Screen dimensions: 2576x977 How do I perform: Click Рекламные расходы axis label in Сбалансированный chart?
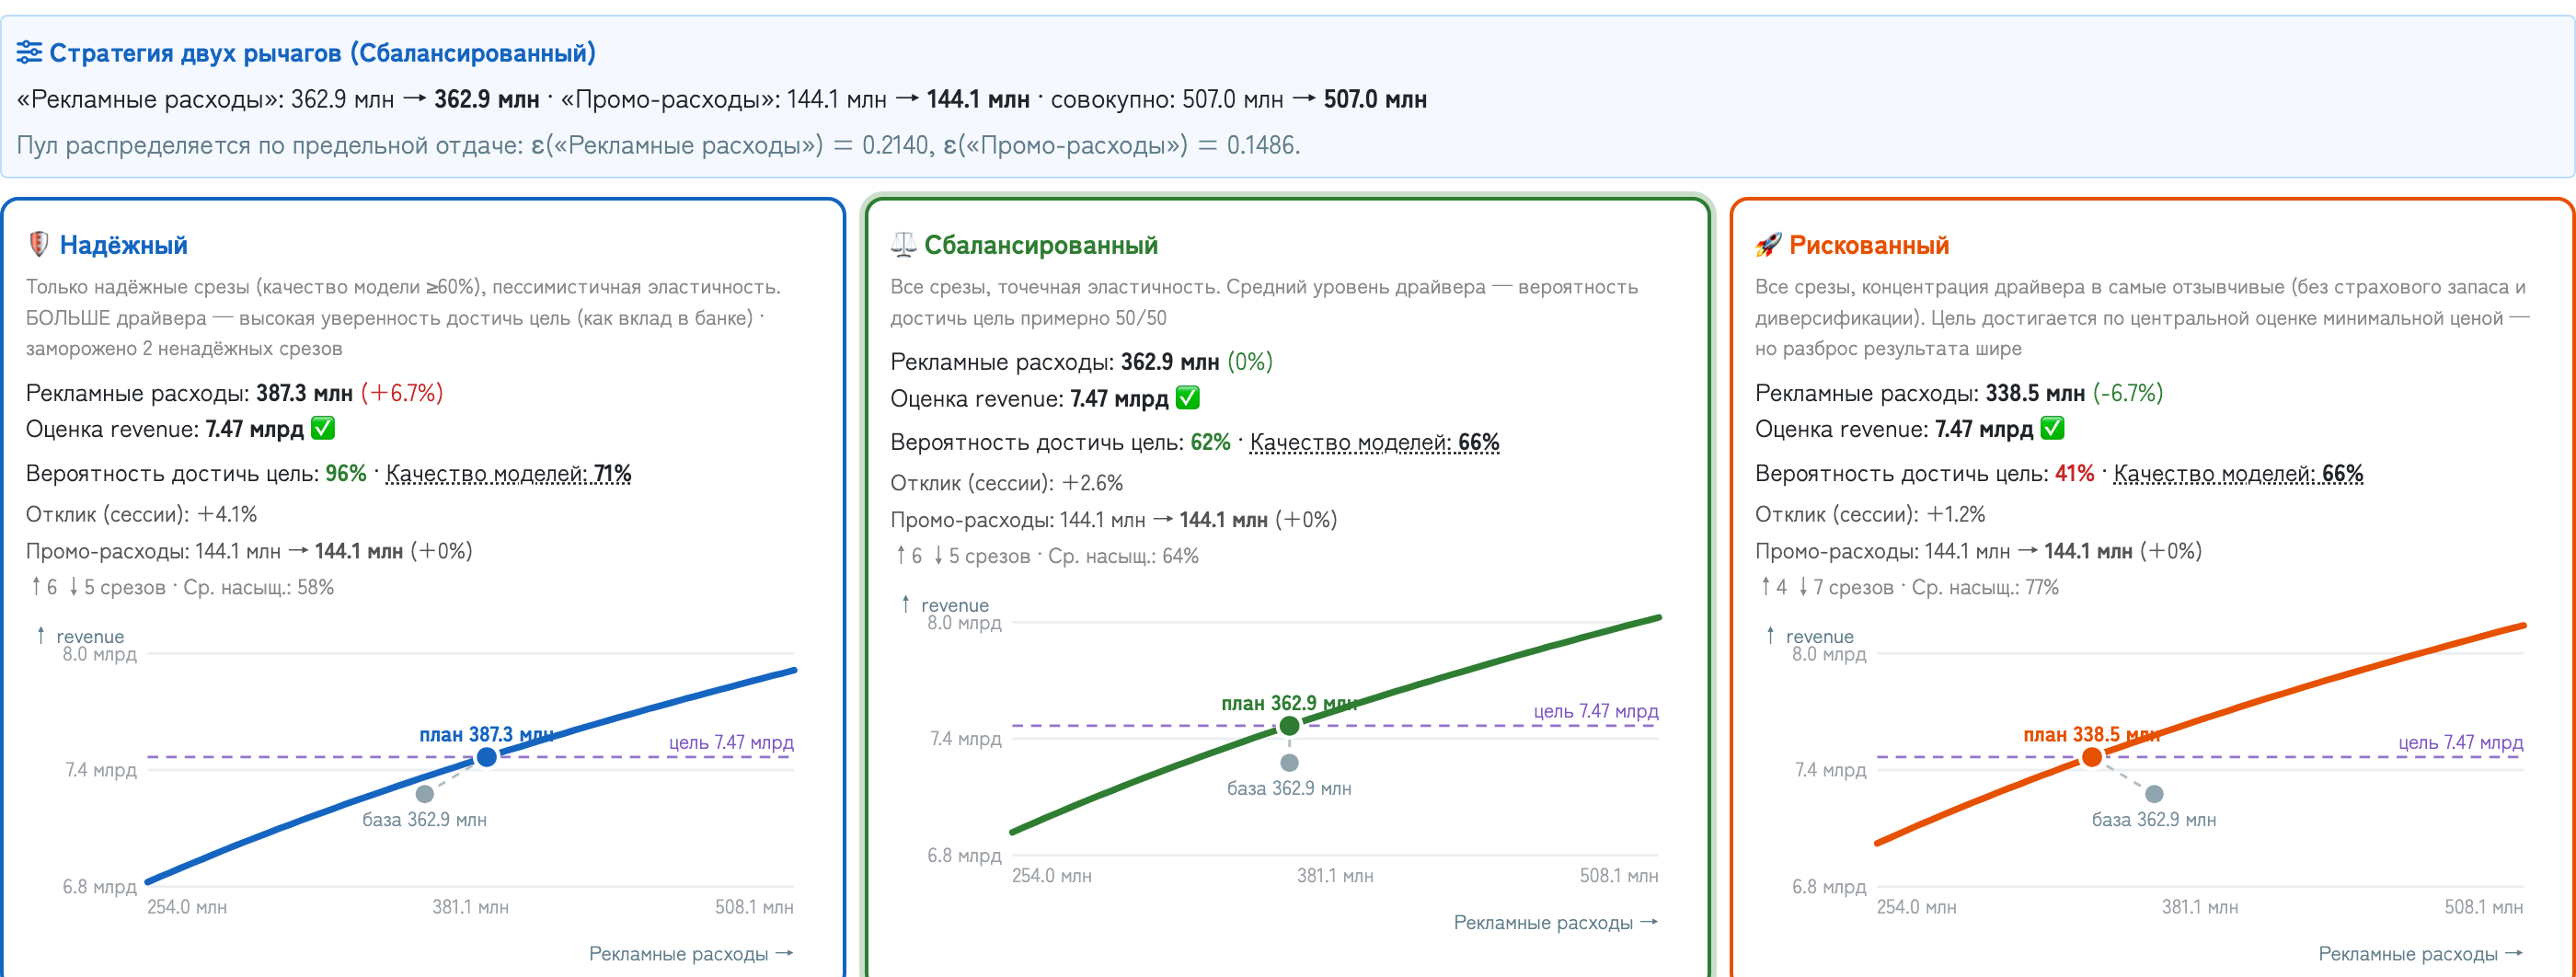click(1556, 923)
